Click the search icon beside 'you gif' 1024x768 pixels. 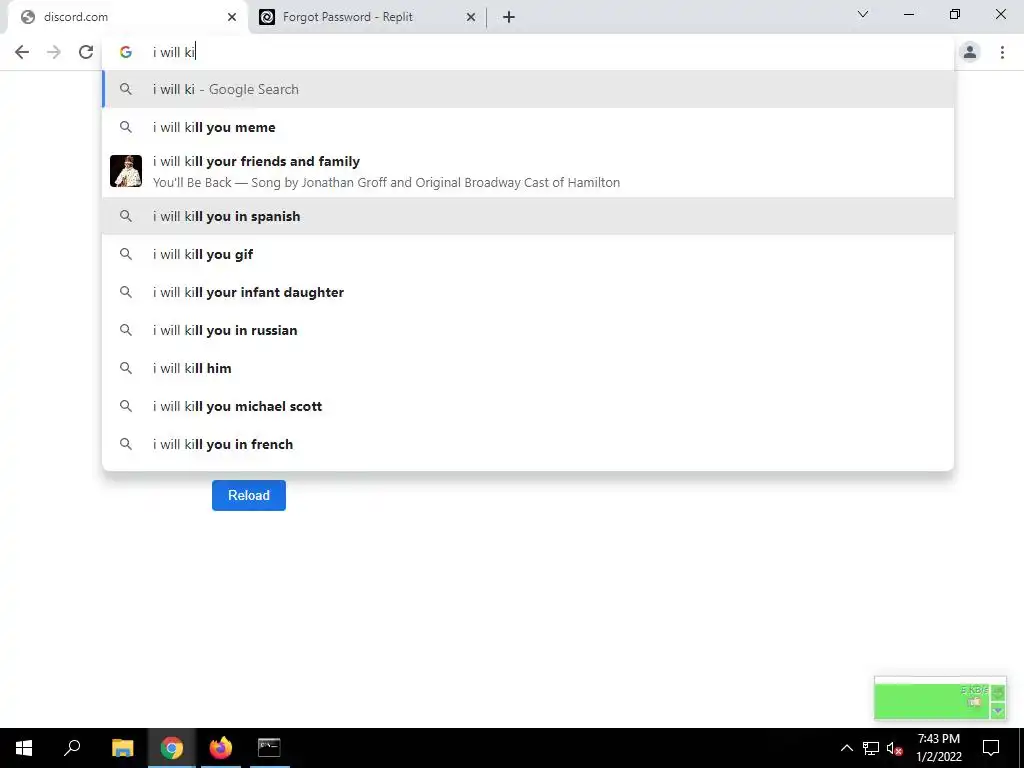(126, 254)
